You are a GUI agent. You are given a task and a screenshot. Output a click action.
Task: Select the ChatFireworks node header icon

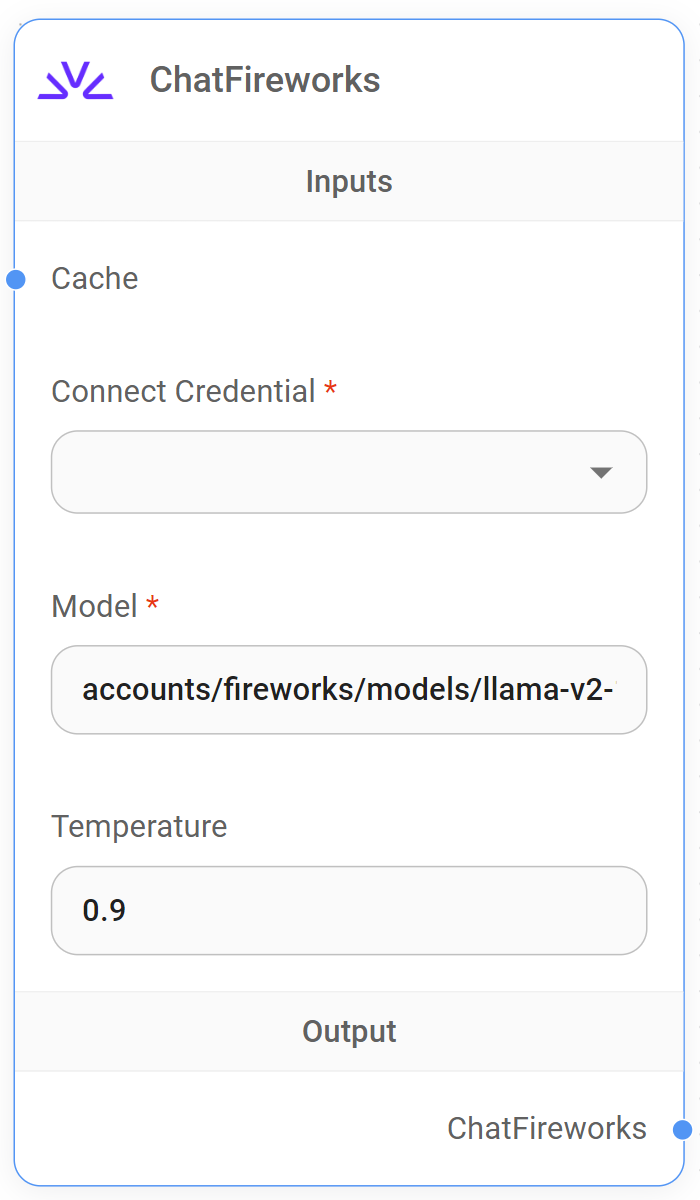click(74, 78)
